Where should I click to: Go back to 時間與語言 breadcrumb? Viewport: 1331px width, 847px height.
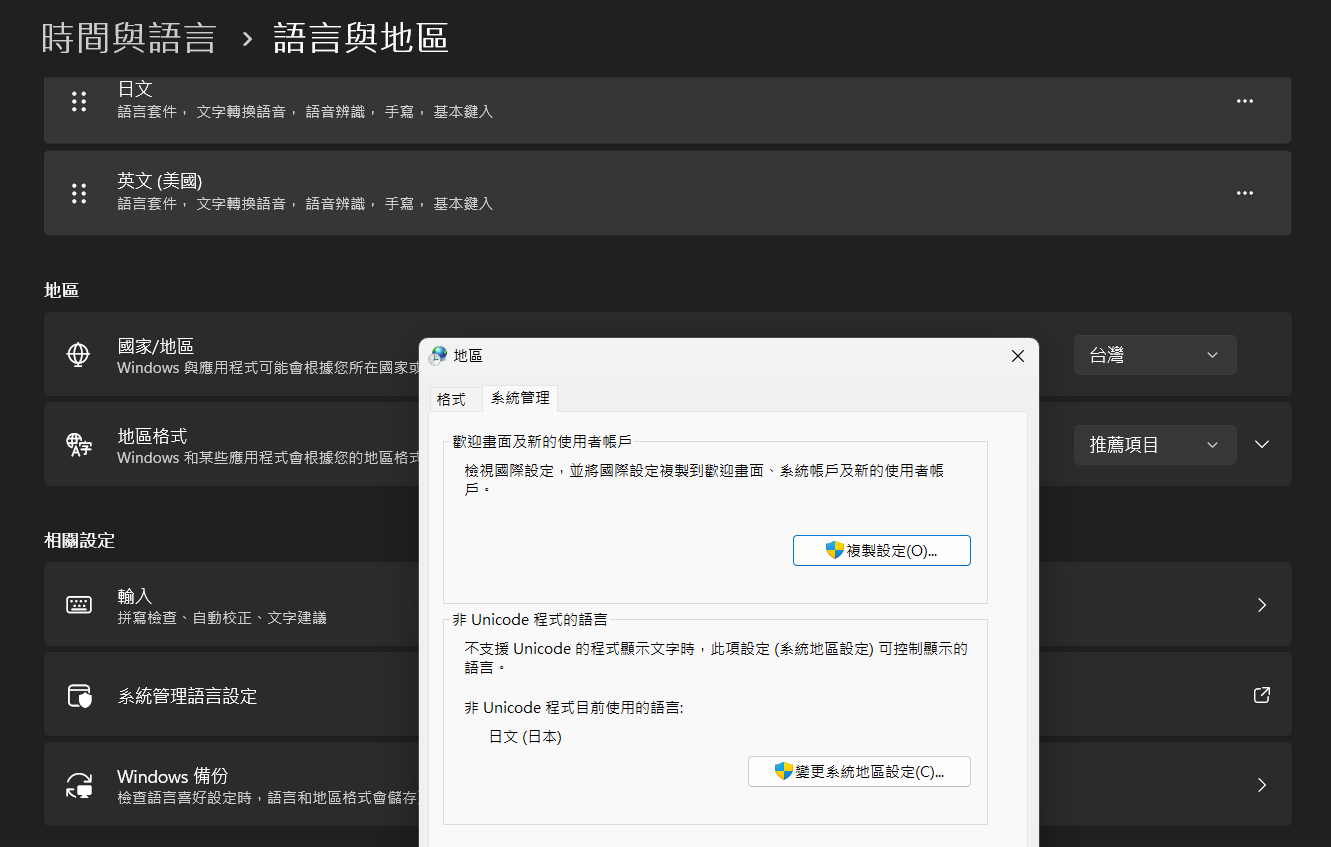129,38
